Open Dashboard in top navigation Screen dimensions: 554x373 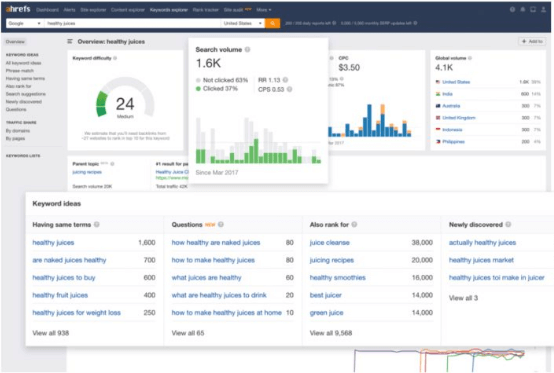(47, 10)
